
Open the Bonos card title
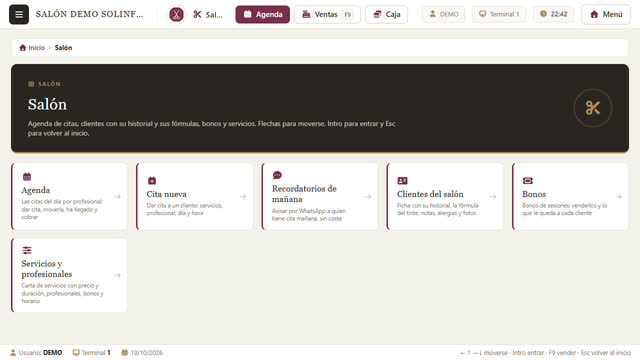click(x=534, y=194)
